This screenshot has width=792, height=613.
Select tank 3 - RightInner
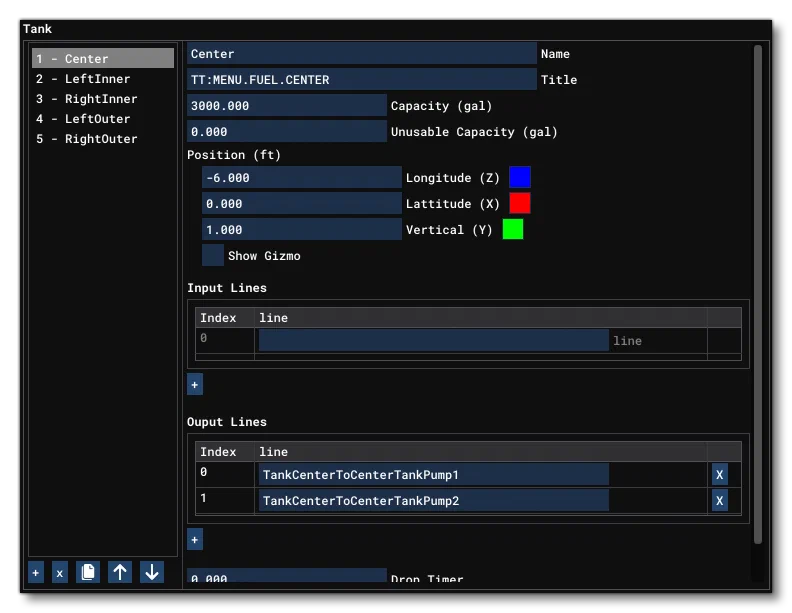(103, 99)
